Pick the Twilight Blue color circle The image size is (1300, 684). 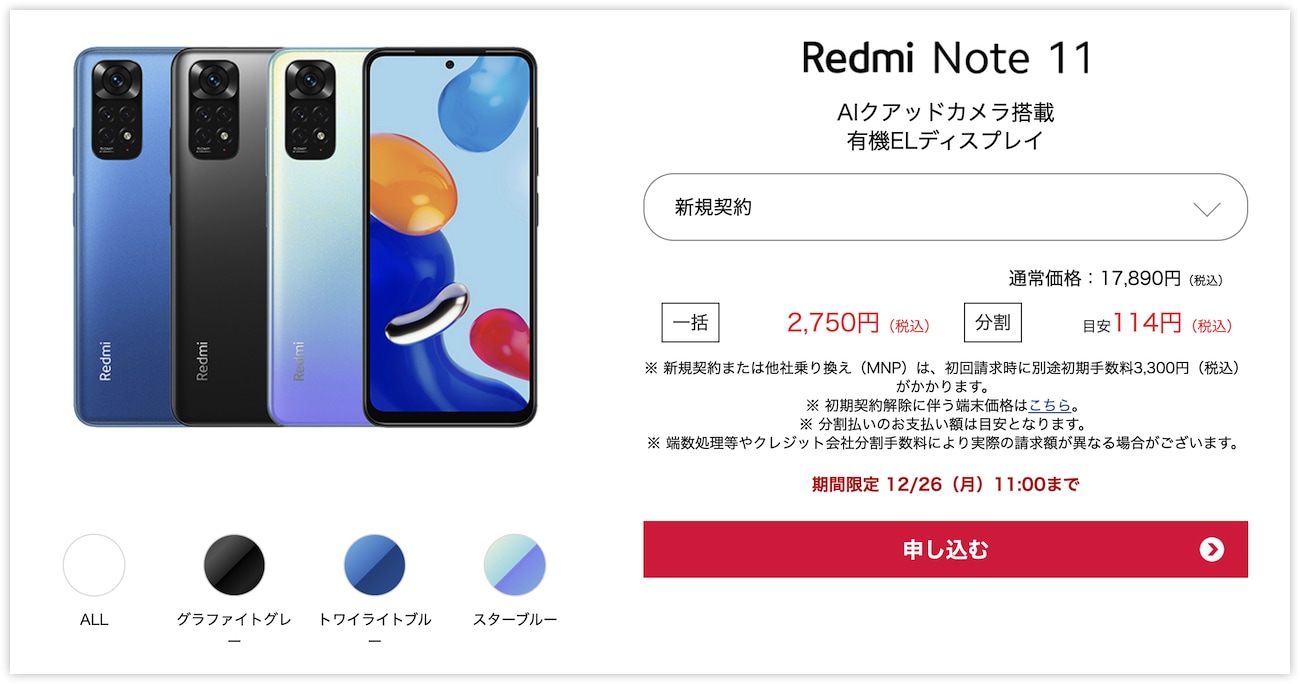(x=374, y=565)
